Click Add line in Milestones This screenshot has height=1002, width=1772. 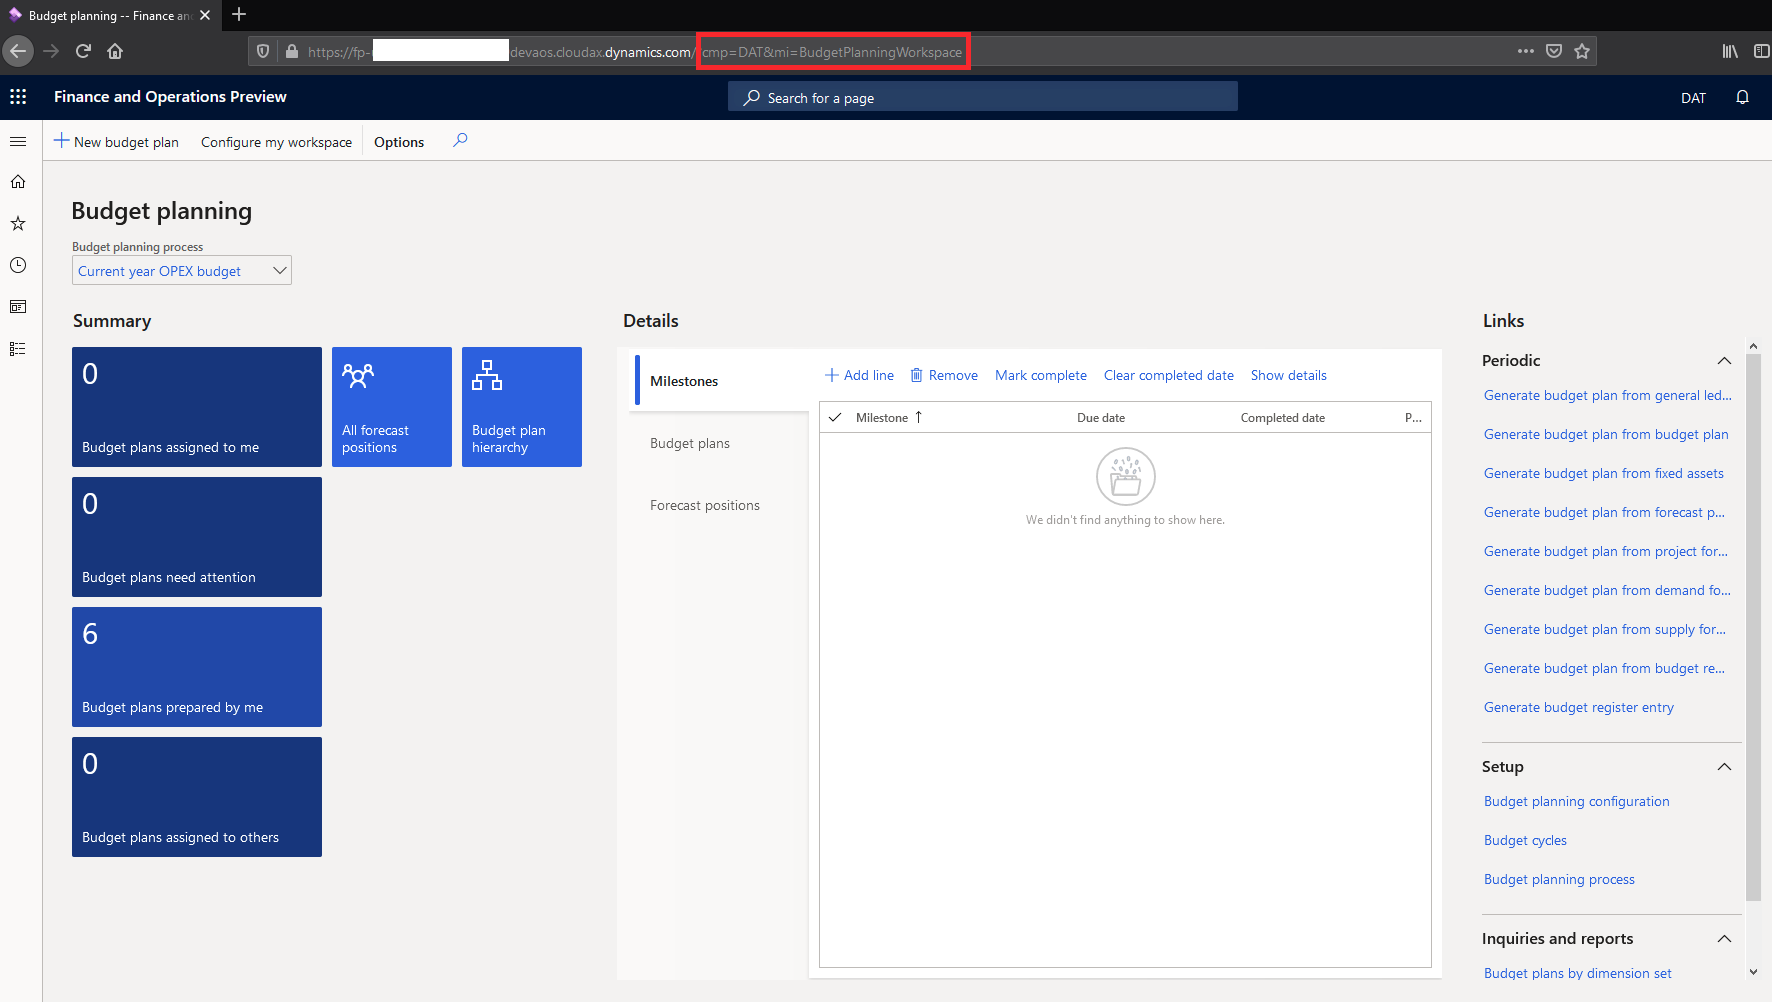(859, 375)
